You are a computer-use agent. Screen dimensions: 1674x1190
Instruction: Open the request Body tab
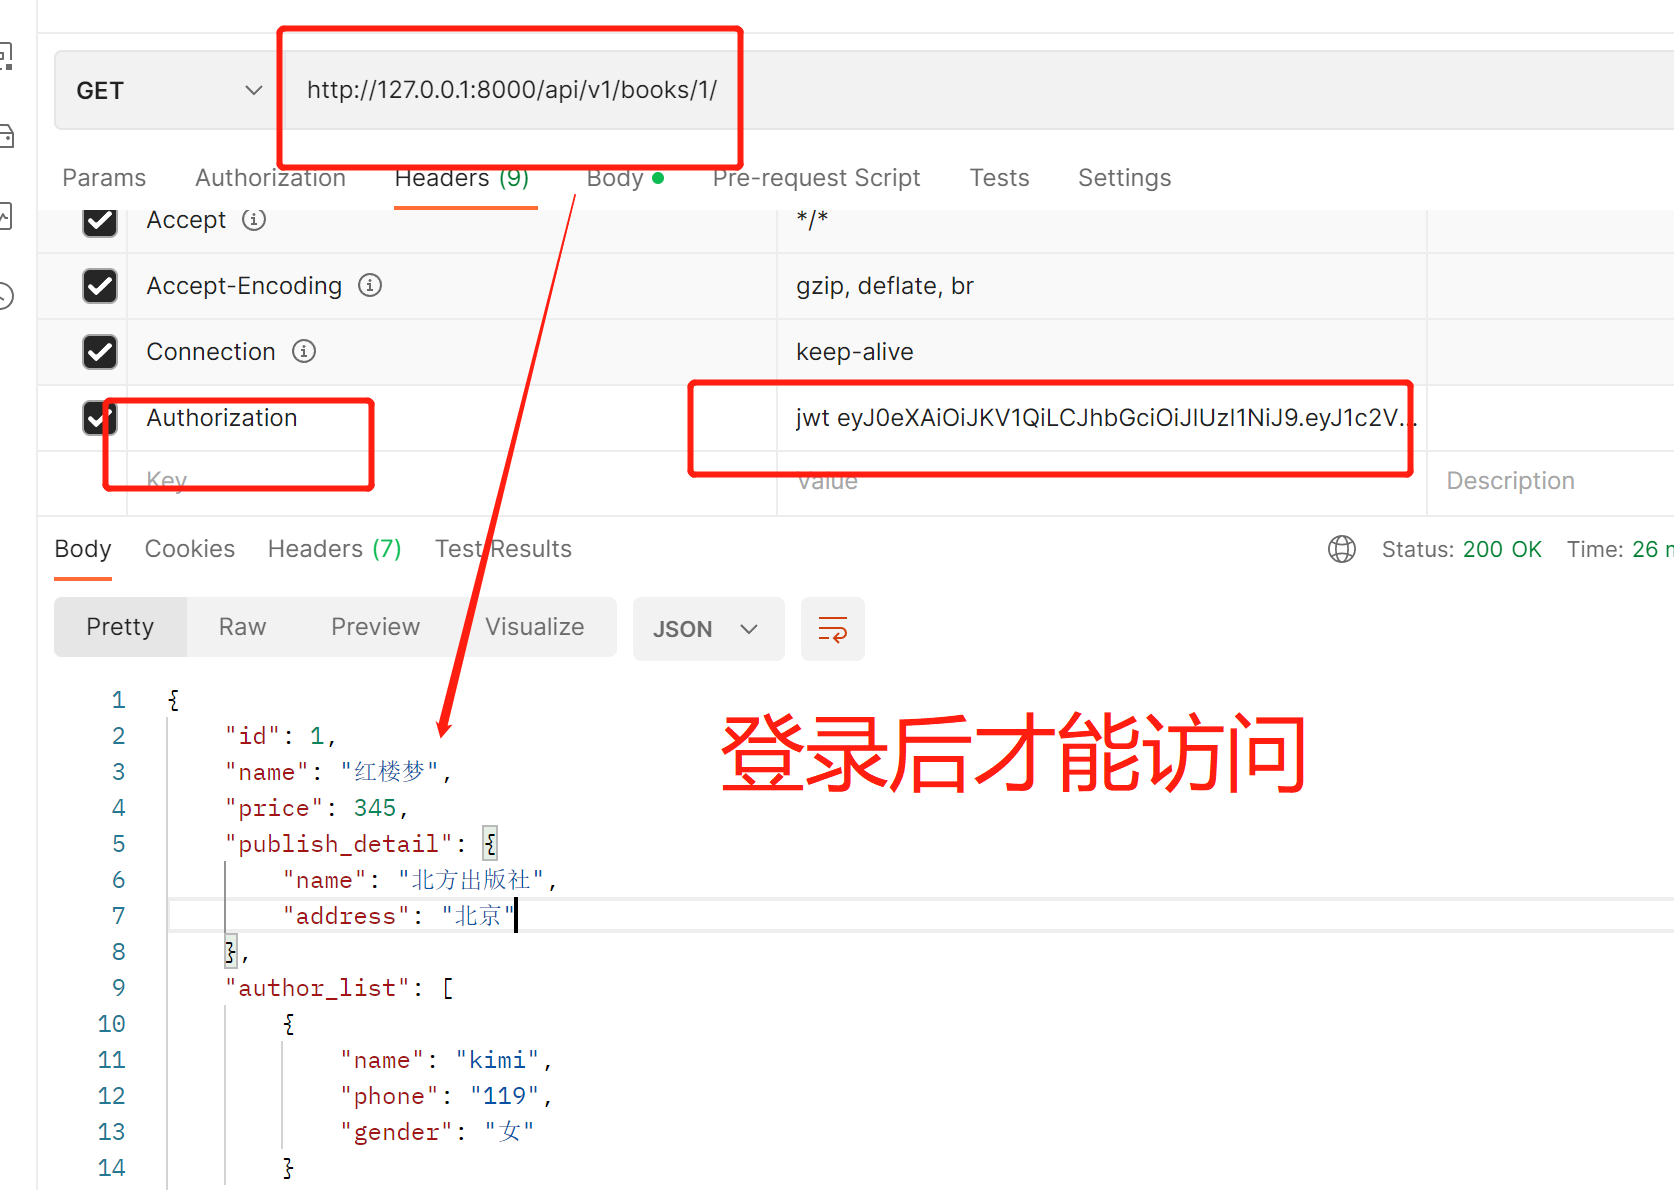[625, 178]
